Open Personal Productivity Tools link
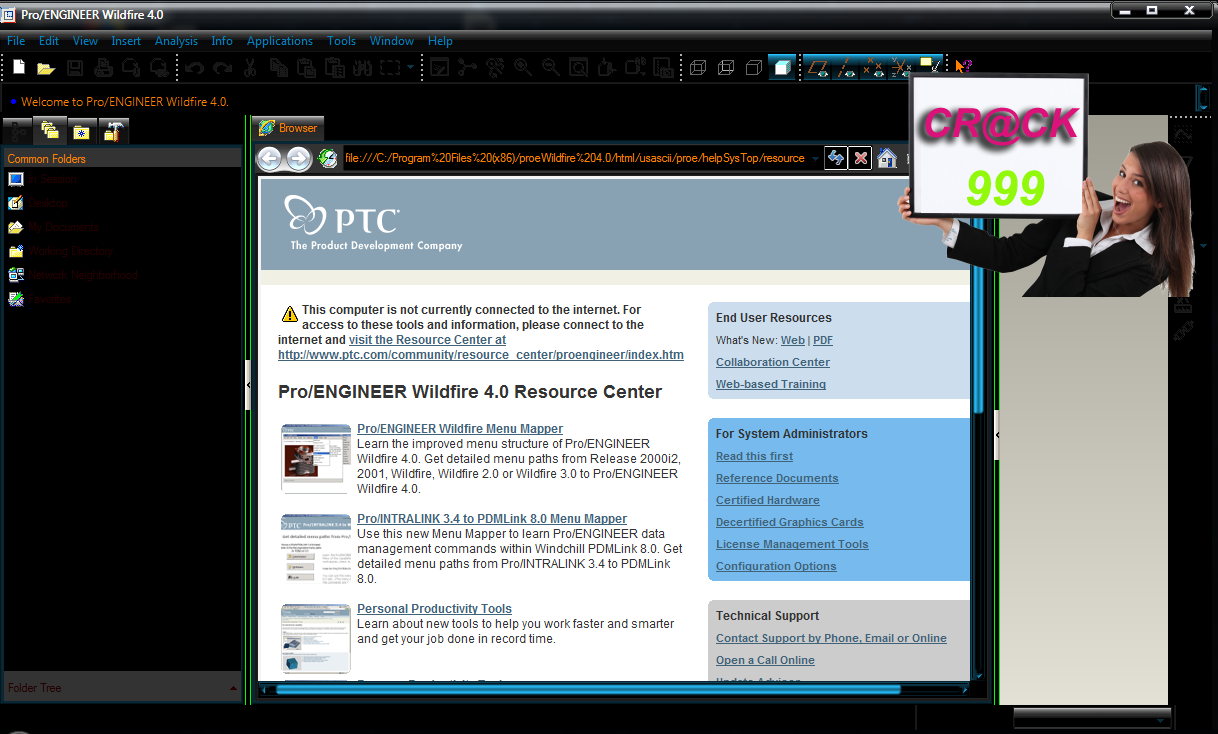This screenshot has height=734, width=1218. (434, 609)
